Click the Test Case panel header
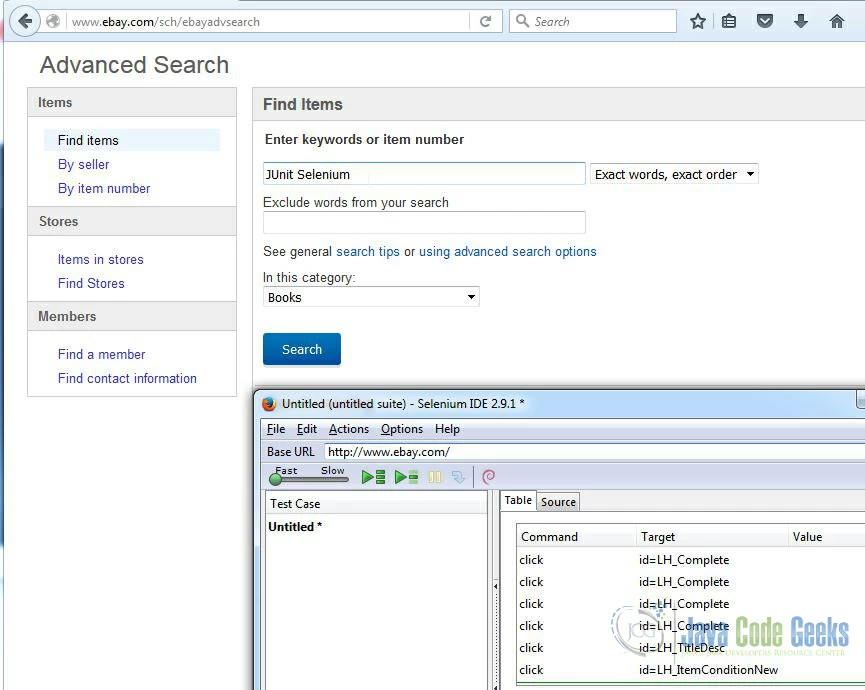This screenshot has height=690, width=865. [x=376, y=504]
